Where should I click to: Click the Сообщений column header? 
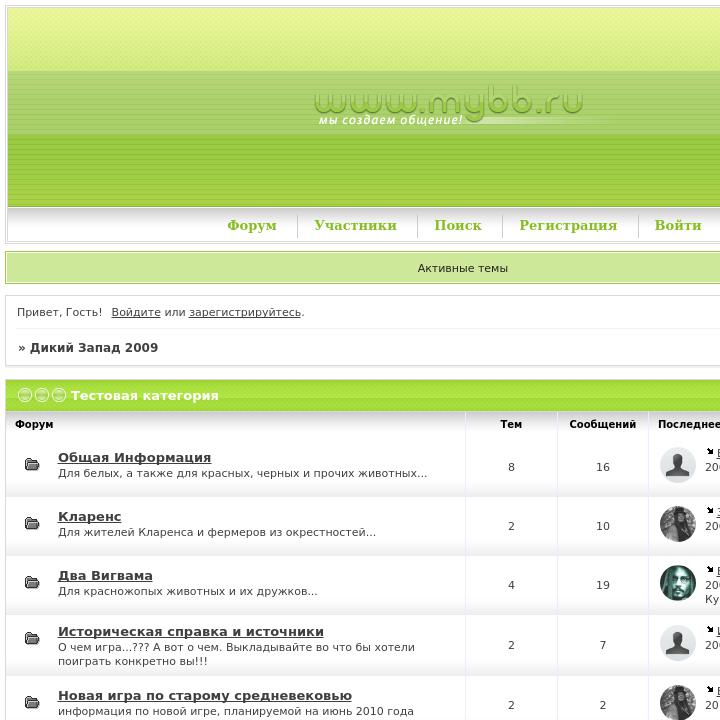(602, 424)
